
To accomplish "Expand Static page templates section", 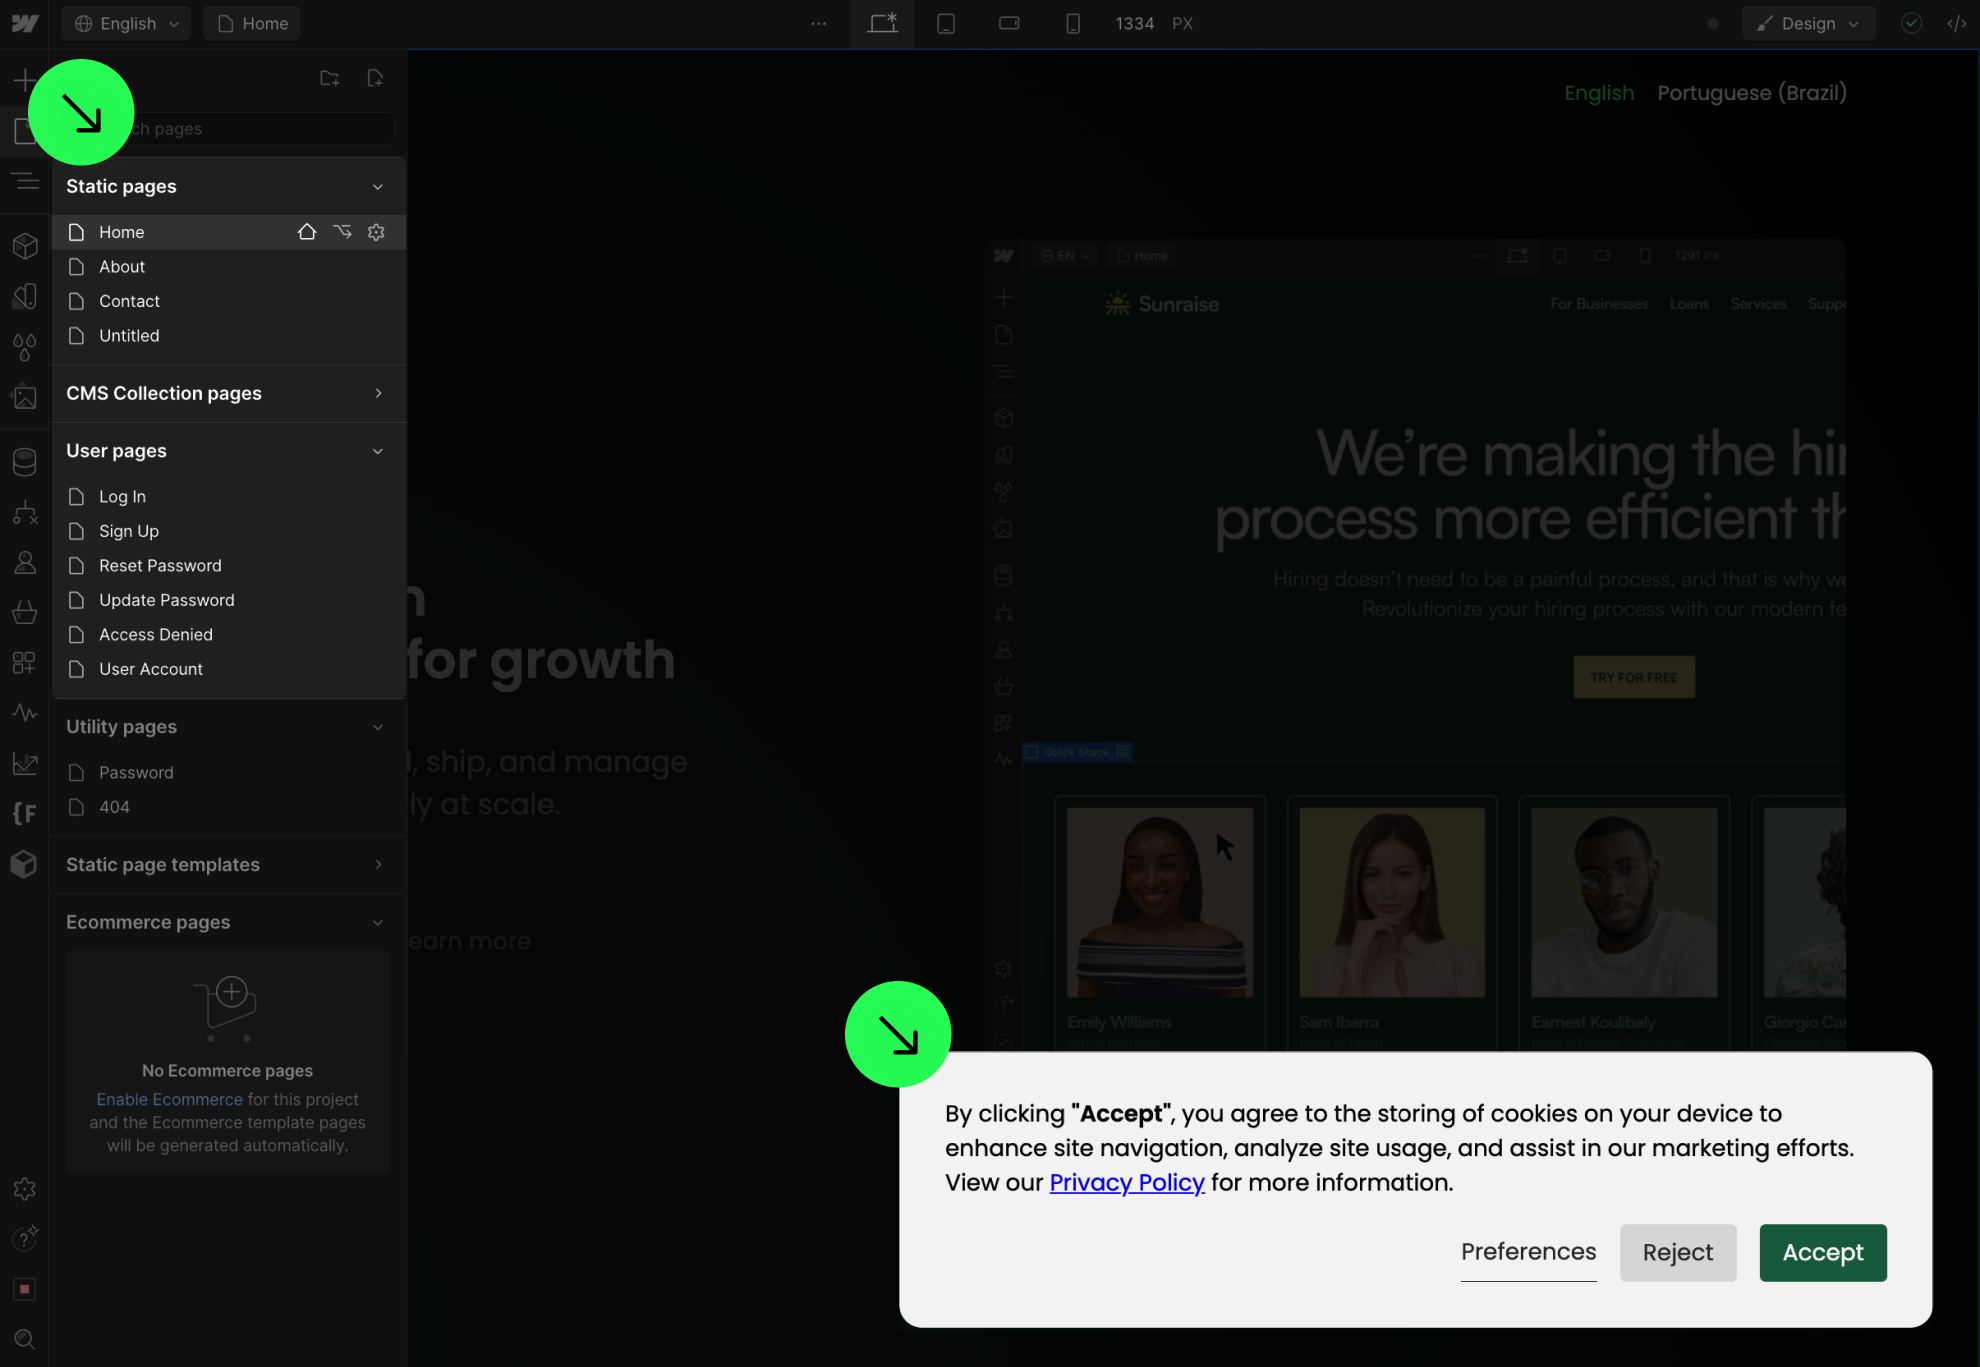I will coord(378,864).
